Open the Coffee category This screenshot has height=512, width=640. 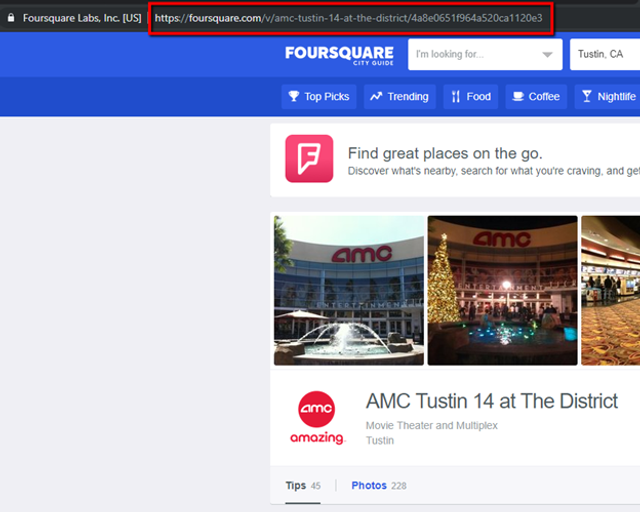(536, 97)
